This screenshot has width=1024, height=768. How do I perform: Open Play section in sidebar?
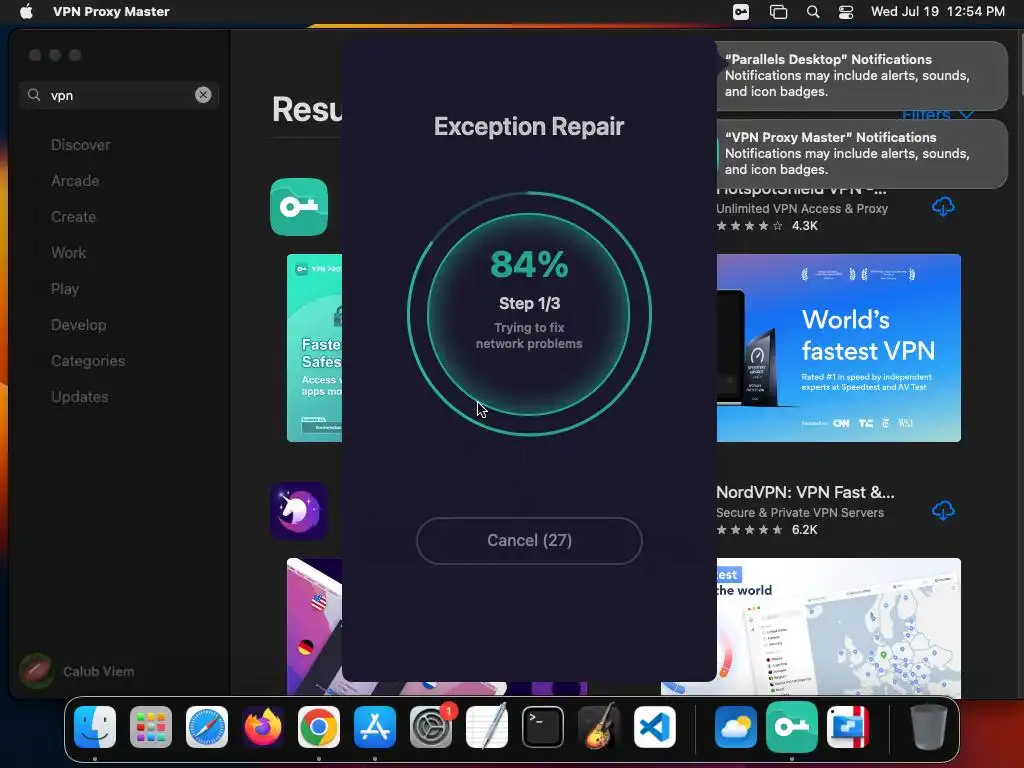pos(65,289)
